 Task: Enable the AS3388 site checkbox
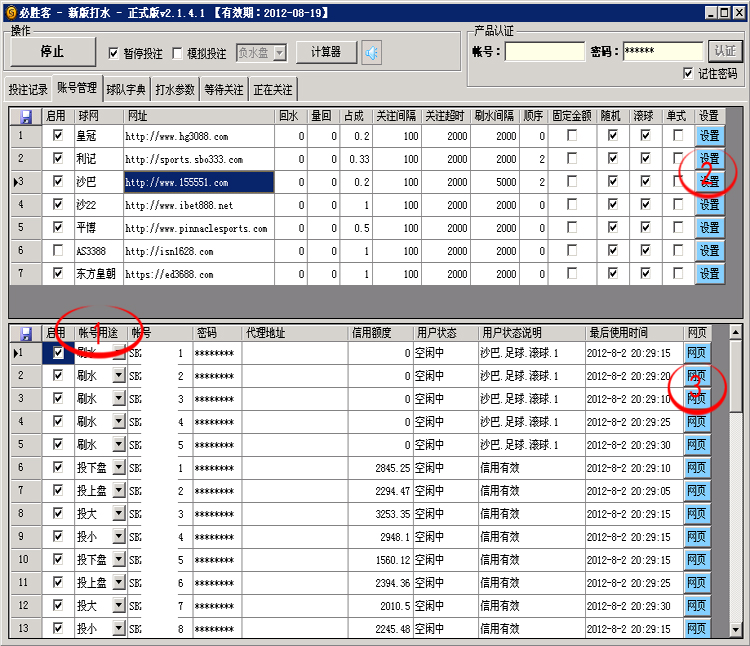click(58, 251)
